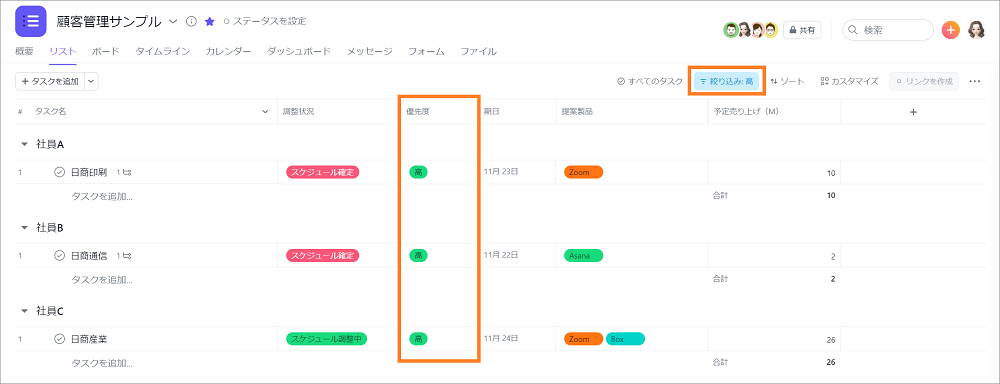The image size is (1000, 384).
Task: Mark 日商産業 task as complete
Action: click(59, 339)
